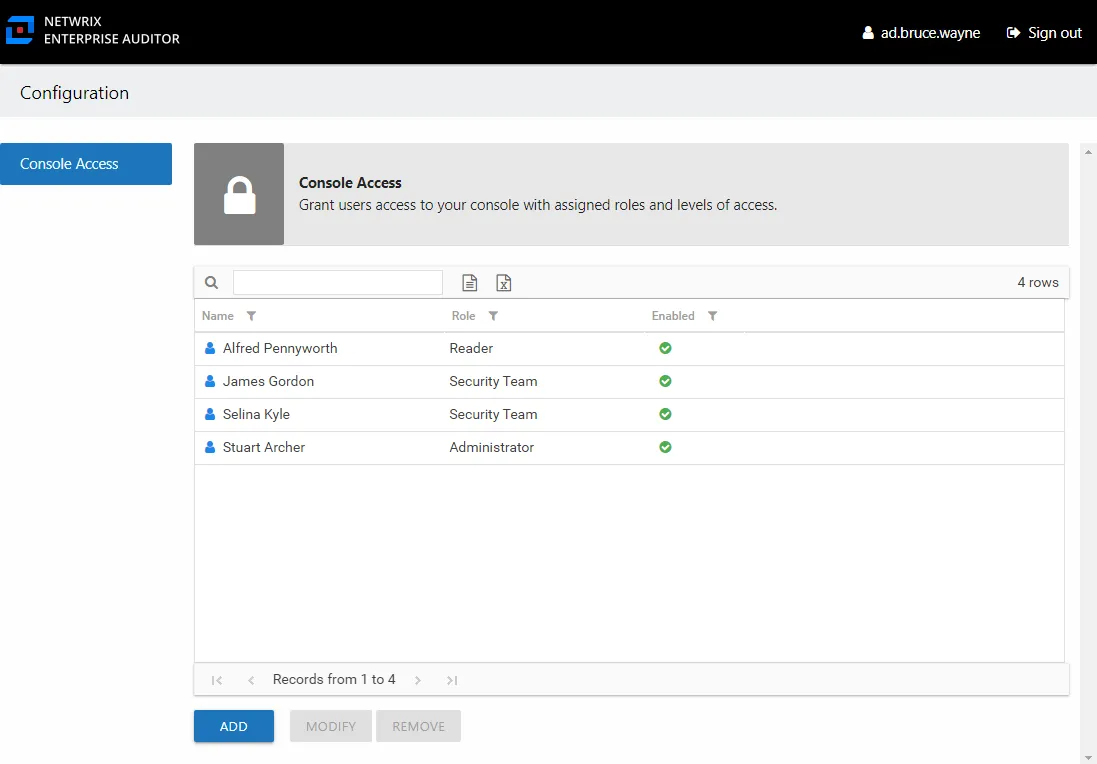
Task: Export the table as a text document
Action: coord(469,283)
